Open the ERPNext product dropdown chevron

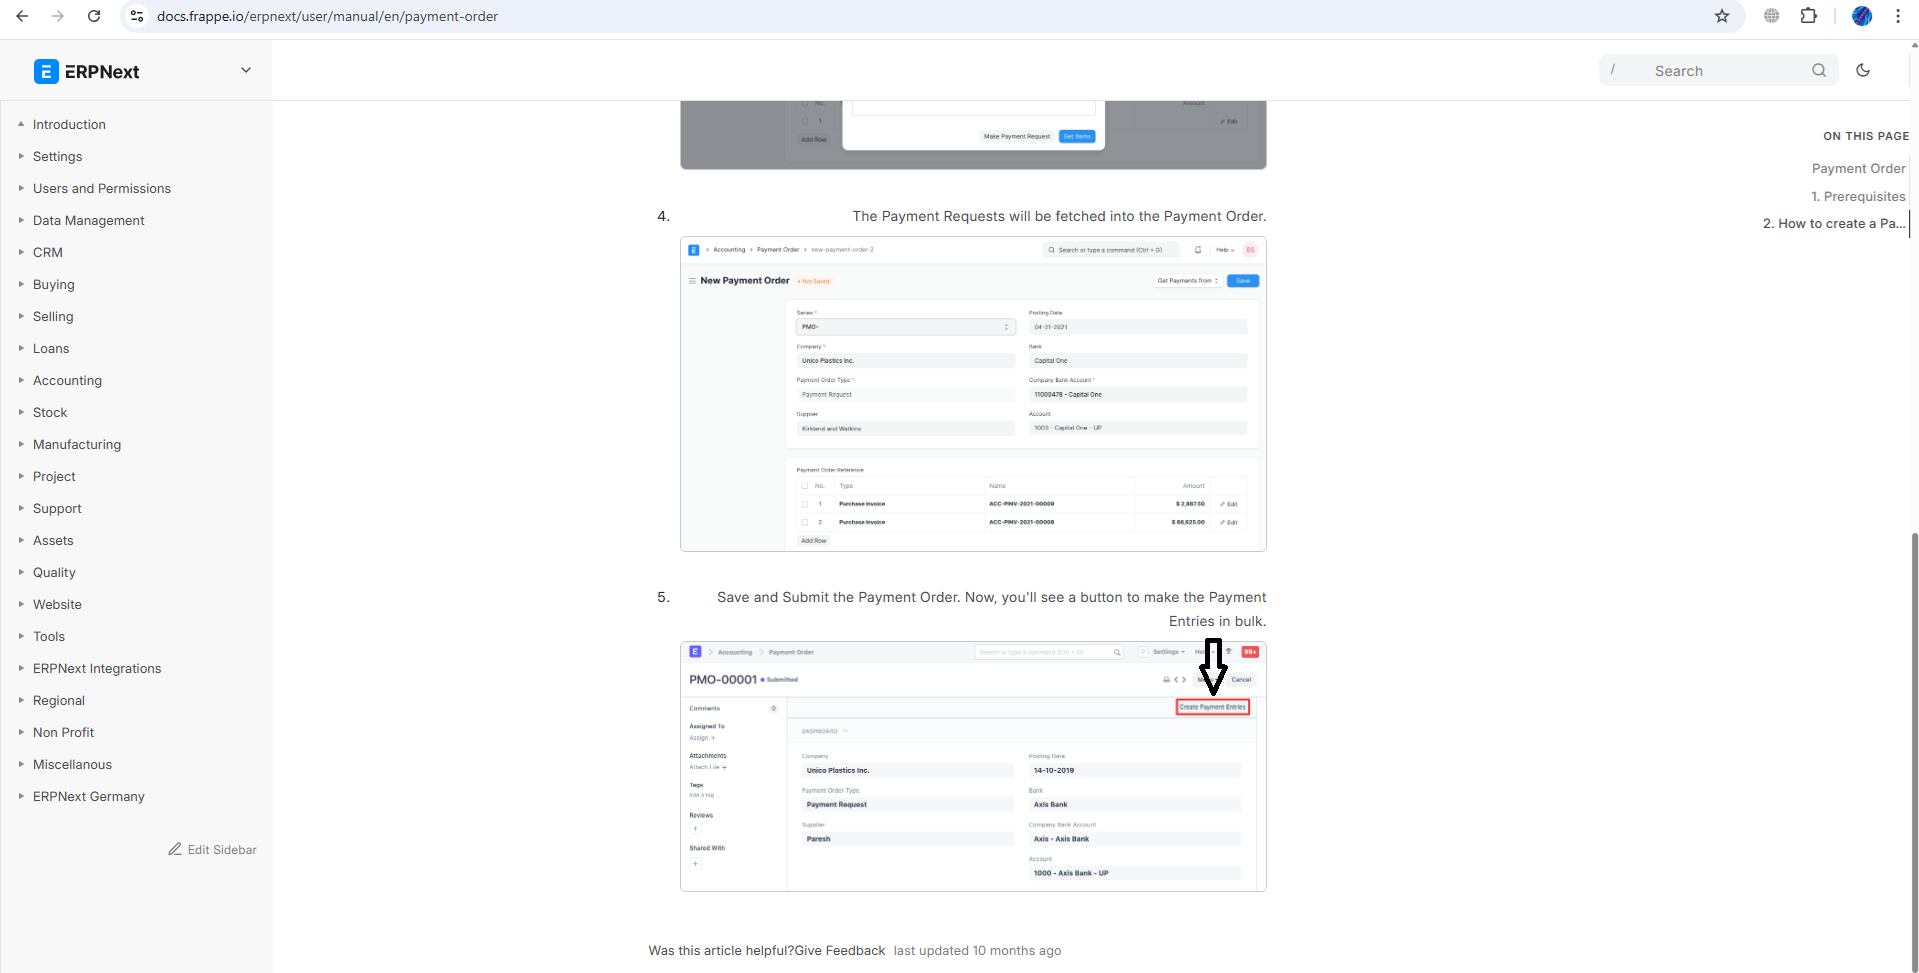click(x=246, y=70)
